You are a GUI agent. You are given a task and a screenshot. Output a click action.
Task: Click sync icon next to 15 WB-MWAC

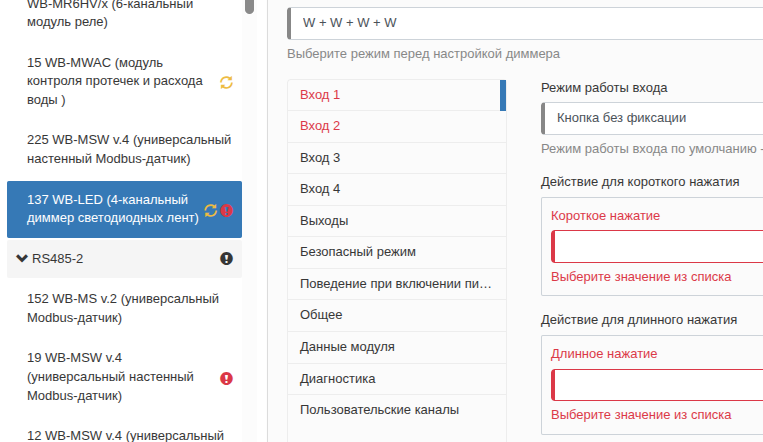[226, 81]
